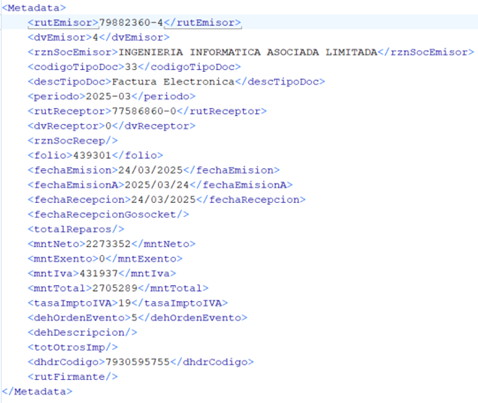Click the fechaEmision date 24/03/2025
The image size is (478, 403).
(151, 170)
